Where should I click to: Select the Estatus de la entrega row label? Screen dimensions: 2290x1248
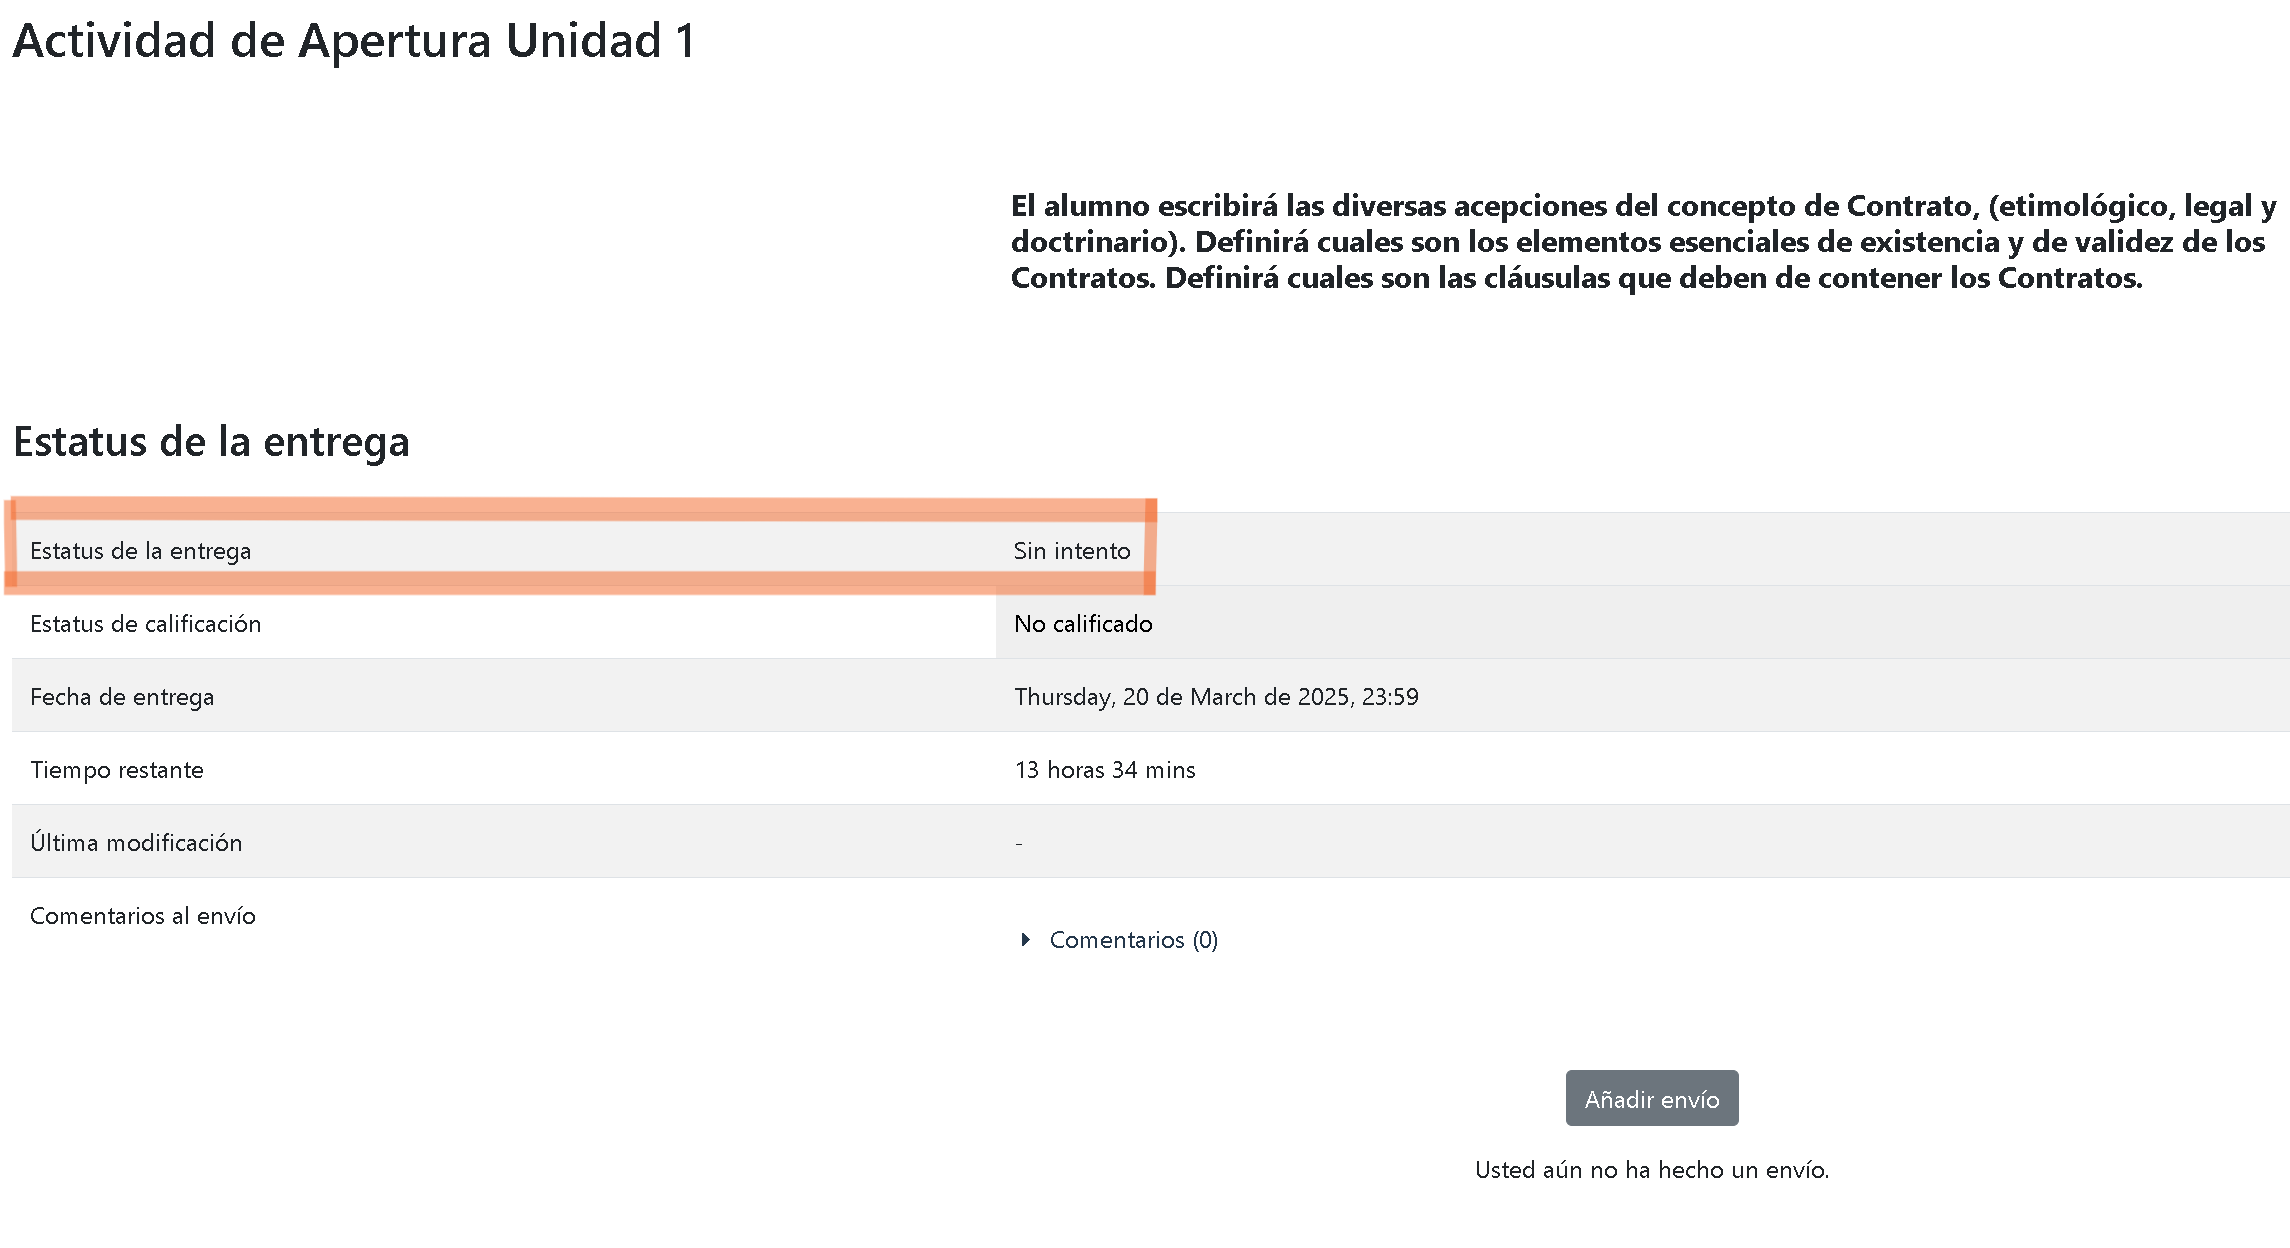140,551
